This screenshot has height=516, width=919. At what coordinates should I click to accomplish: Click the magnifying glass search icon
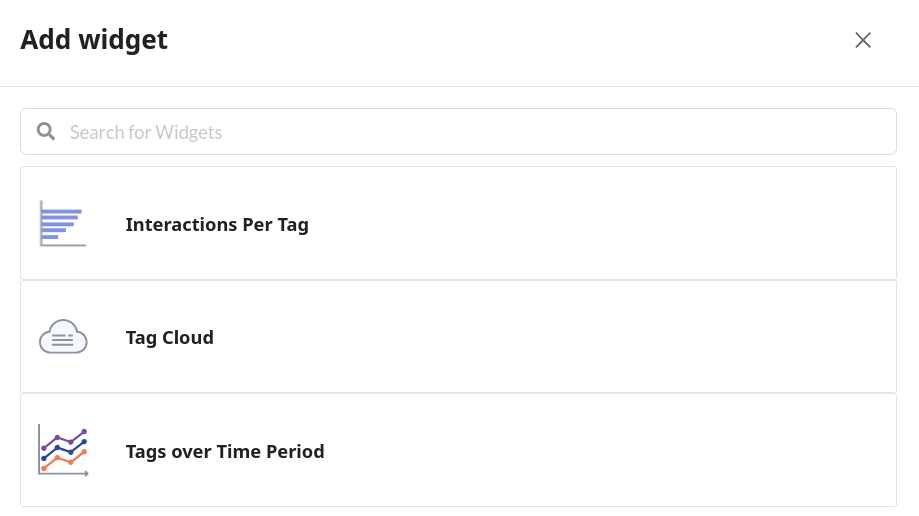(45, 131)
